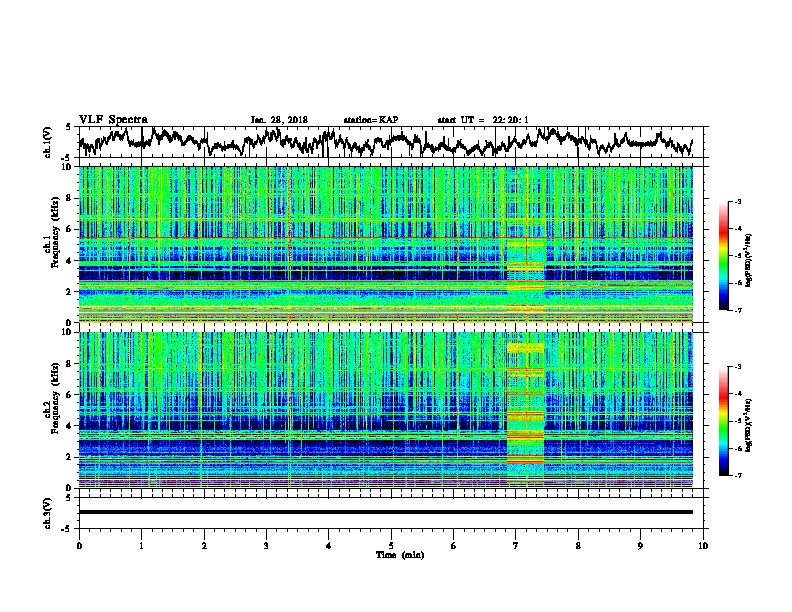792x612 pixels.
Task: Click the ch.1 voltage waveform trace
Action: click(x=385, y=142)
